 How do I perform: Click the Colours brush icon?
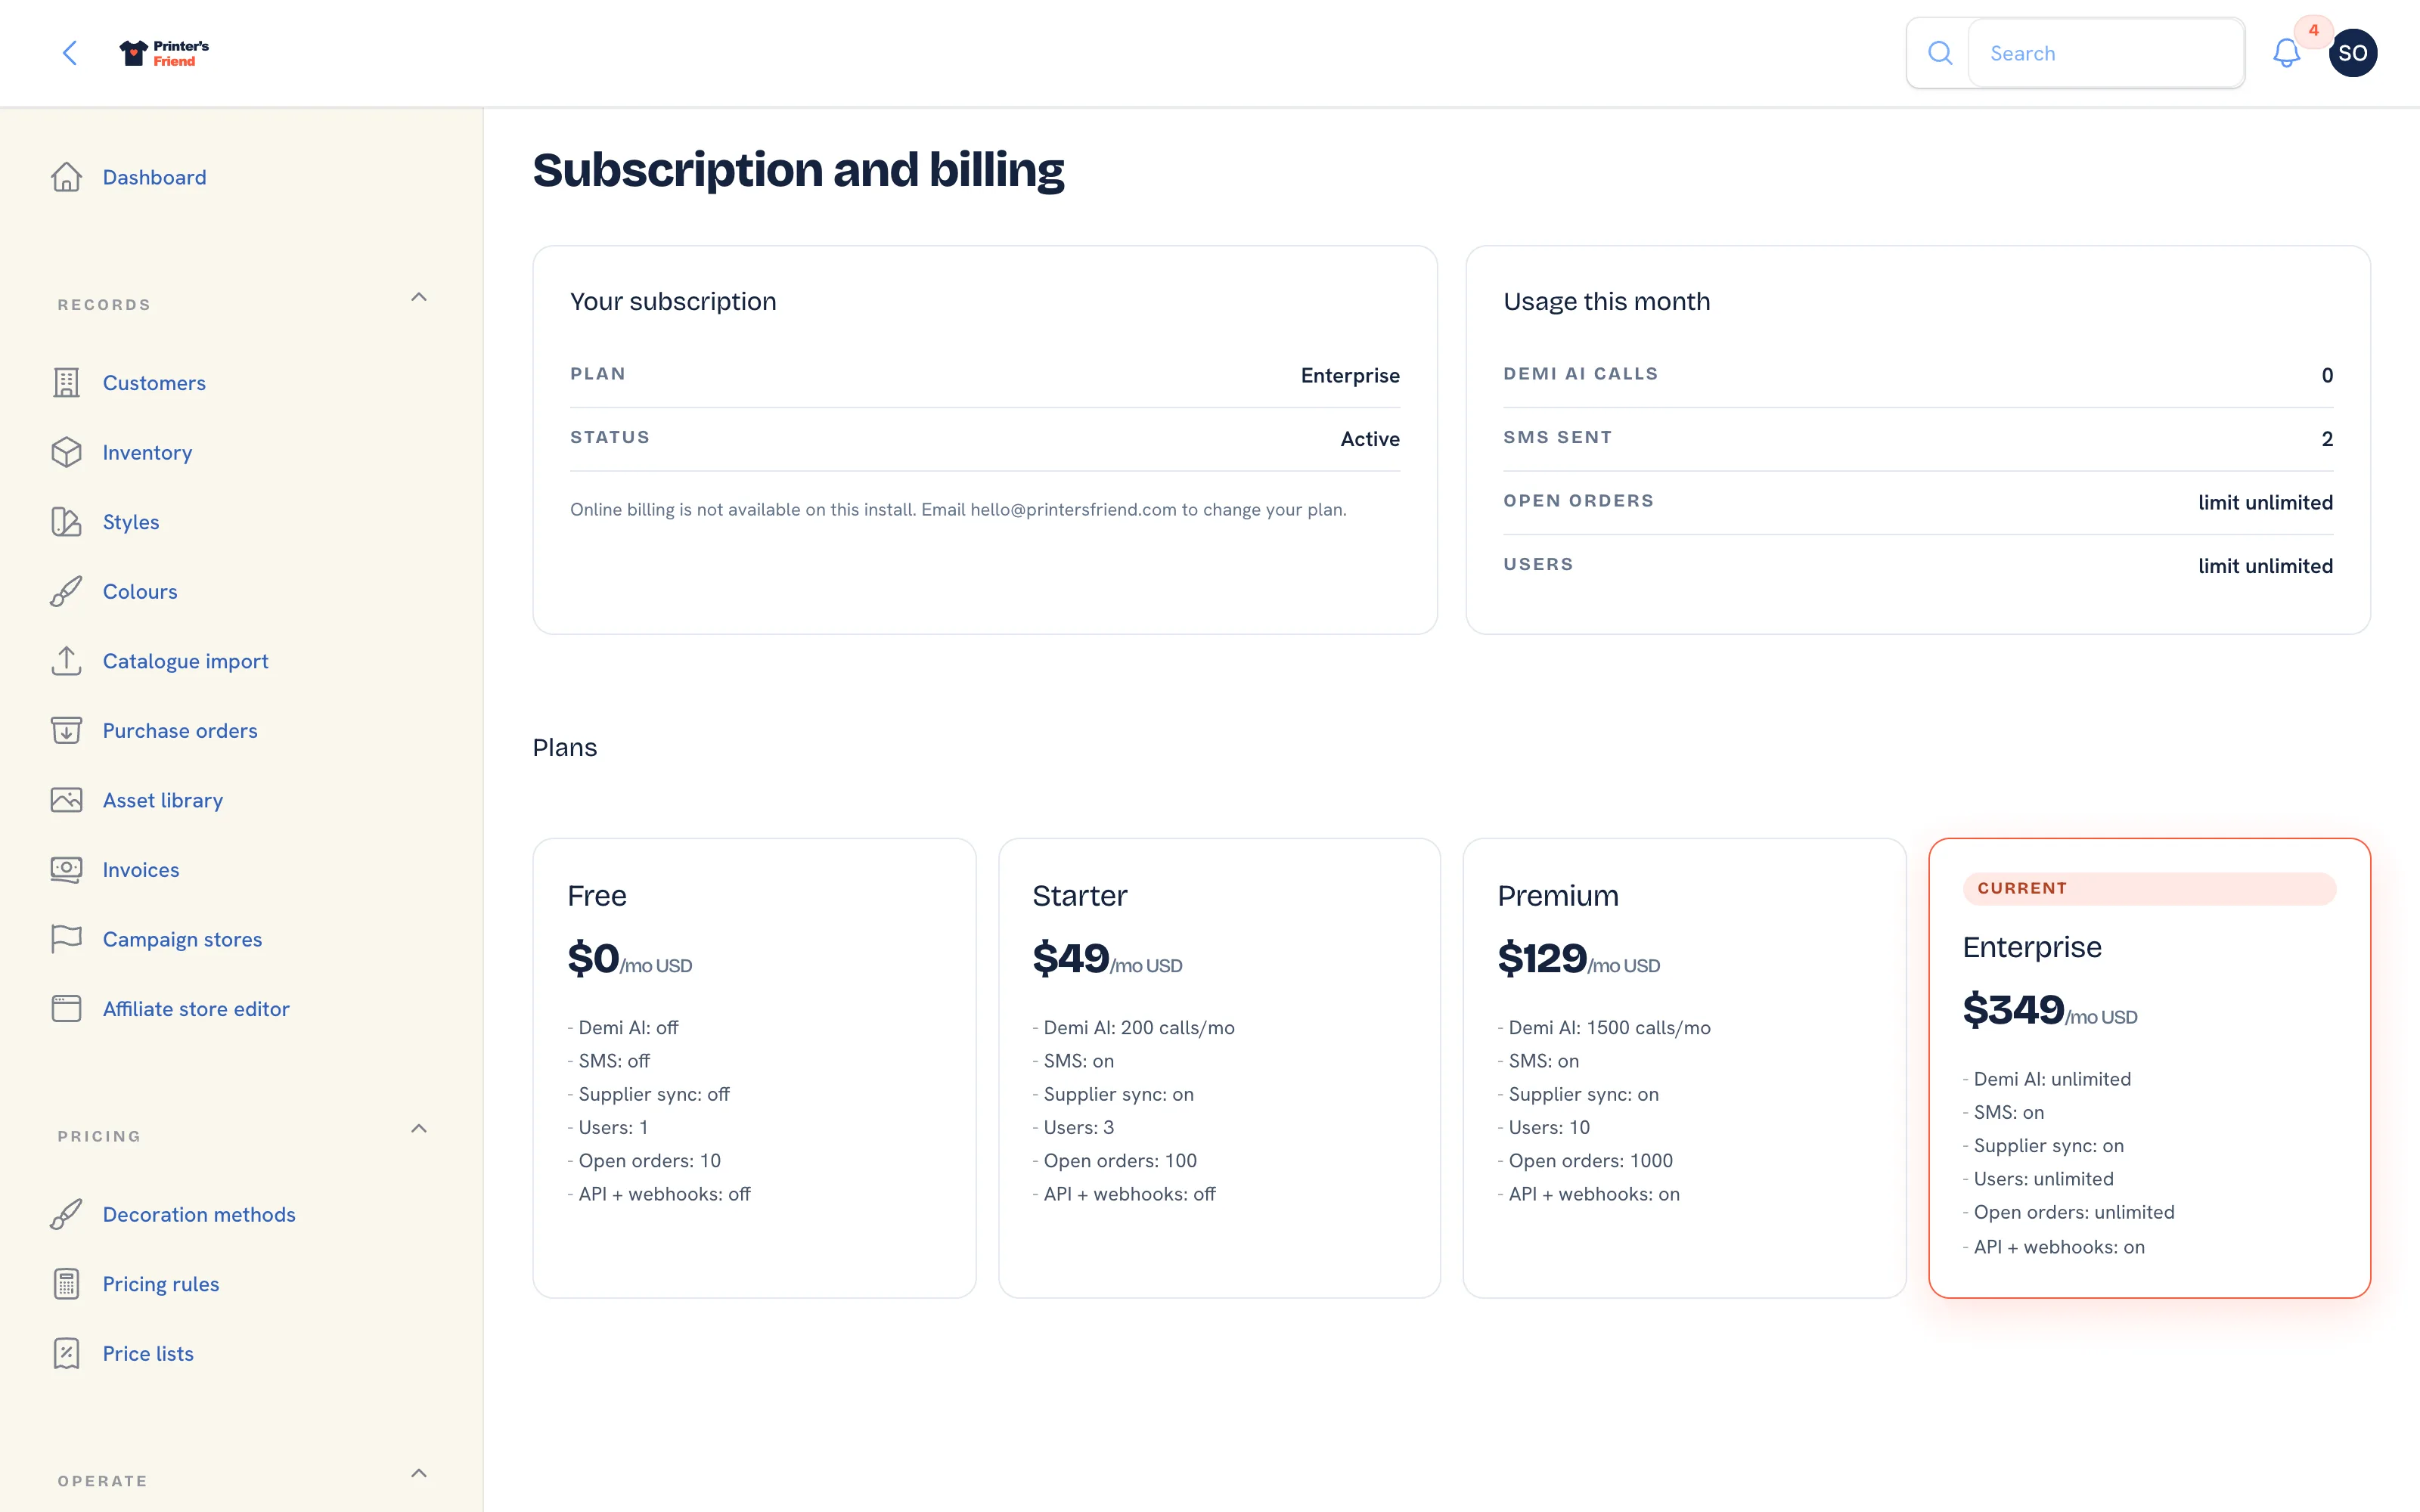pos(66,591)
